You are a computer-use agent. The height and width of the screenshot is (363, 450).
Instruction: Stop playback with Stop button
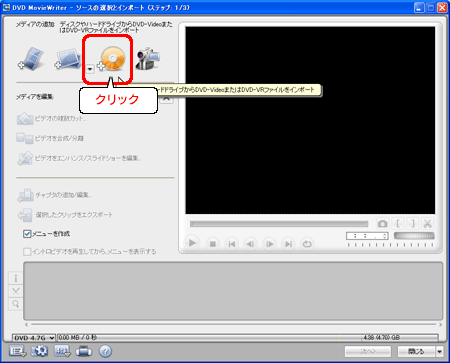pyautogui.click(x=212, y=244)
